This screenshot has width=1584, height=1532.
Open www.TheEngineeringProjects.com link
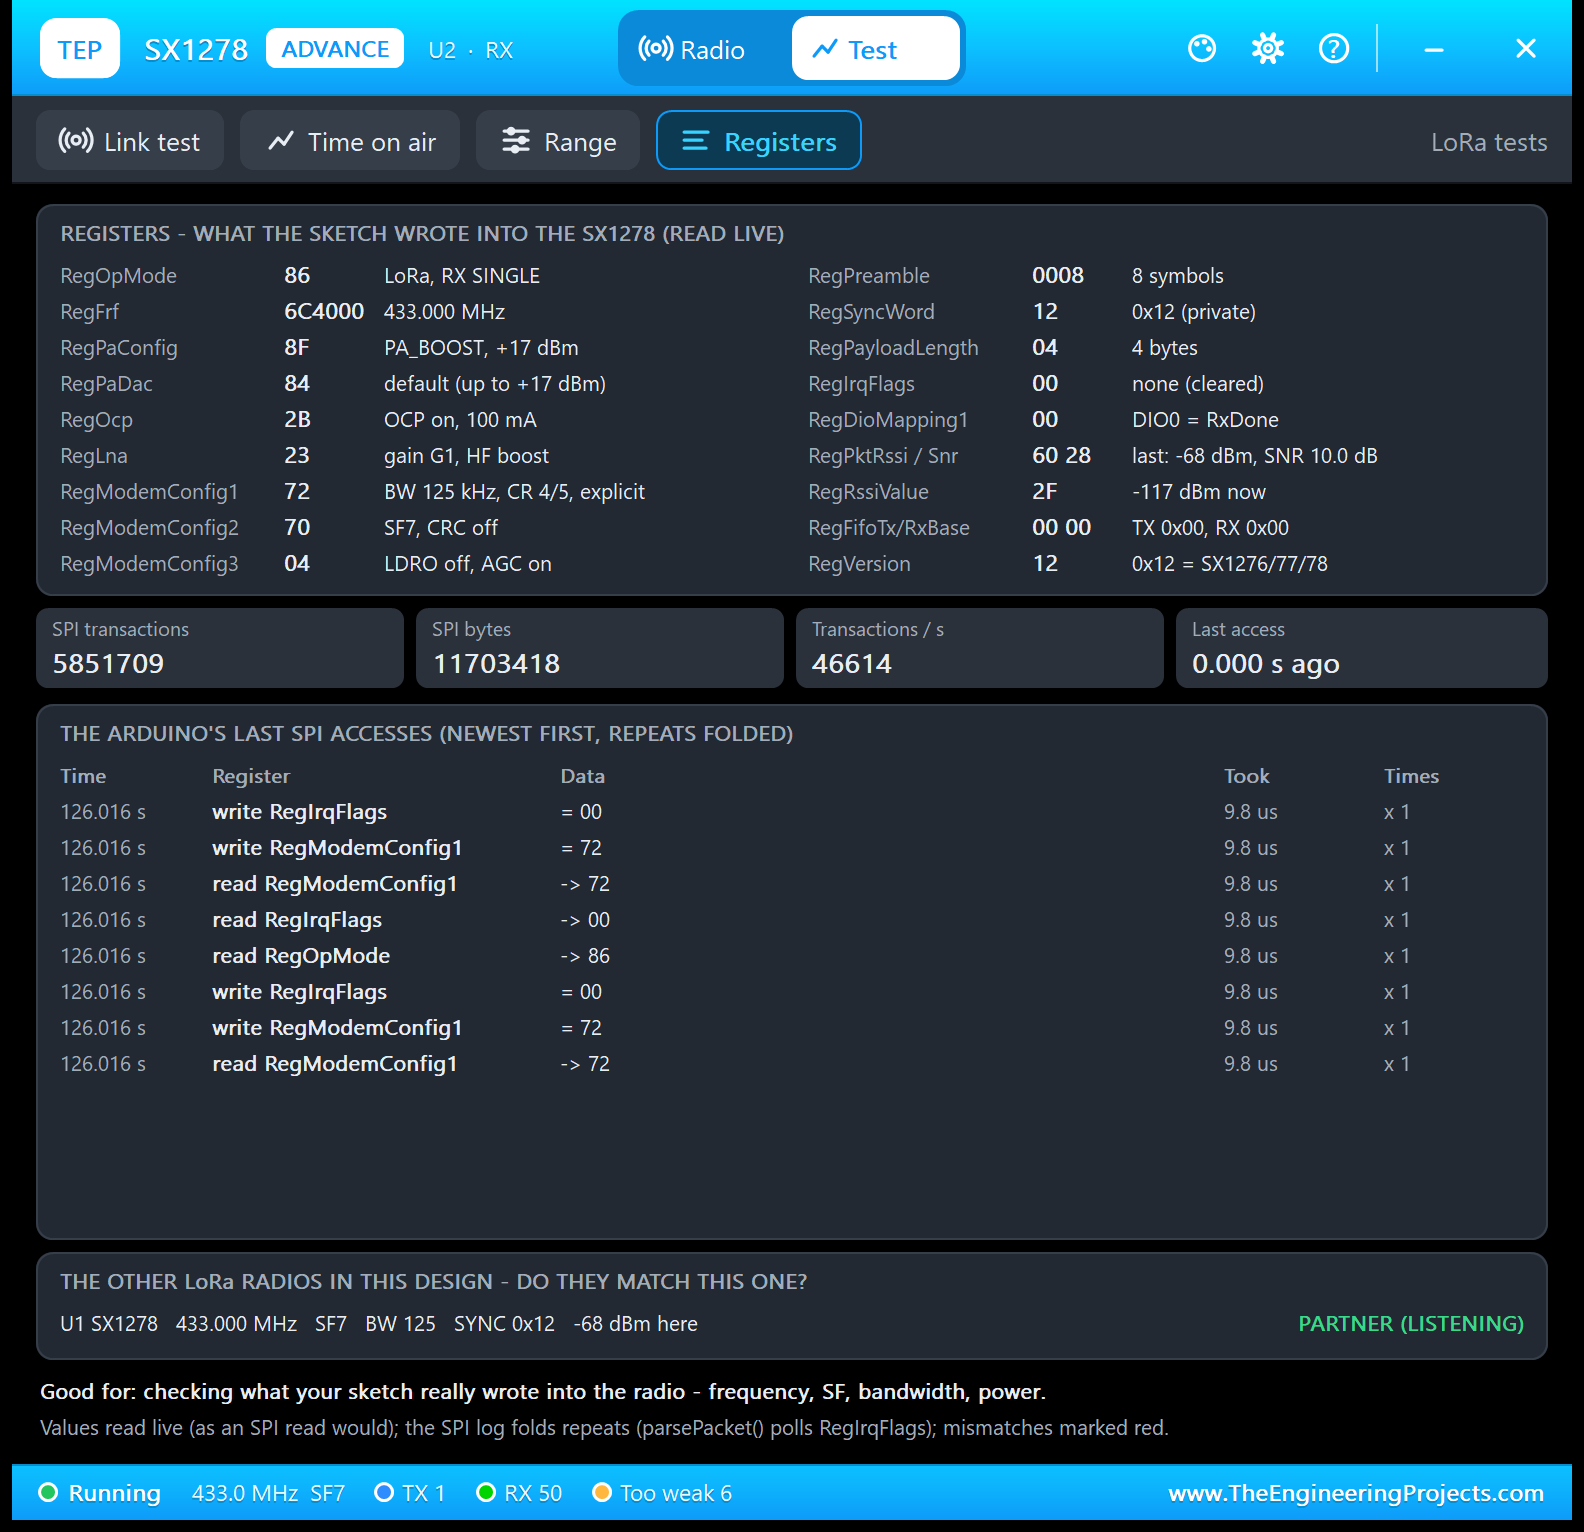pyautogui.click(x=1356, y=1493)
